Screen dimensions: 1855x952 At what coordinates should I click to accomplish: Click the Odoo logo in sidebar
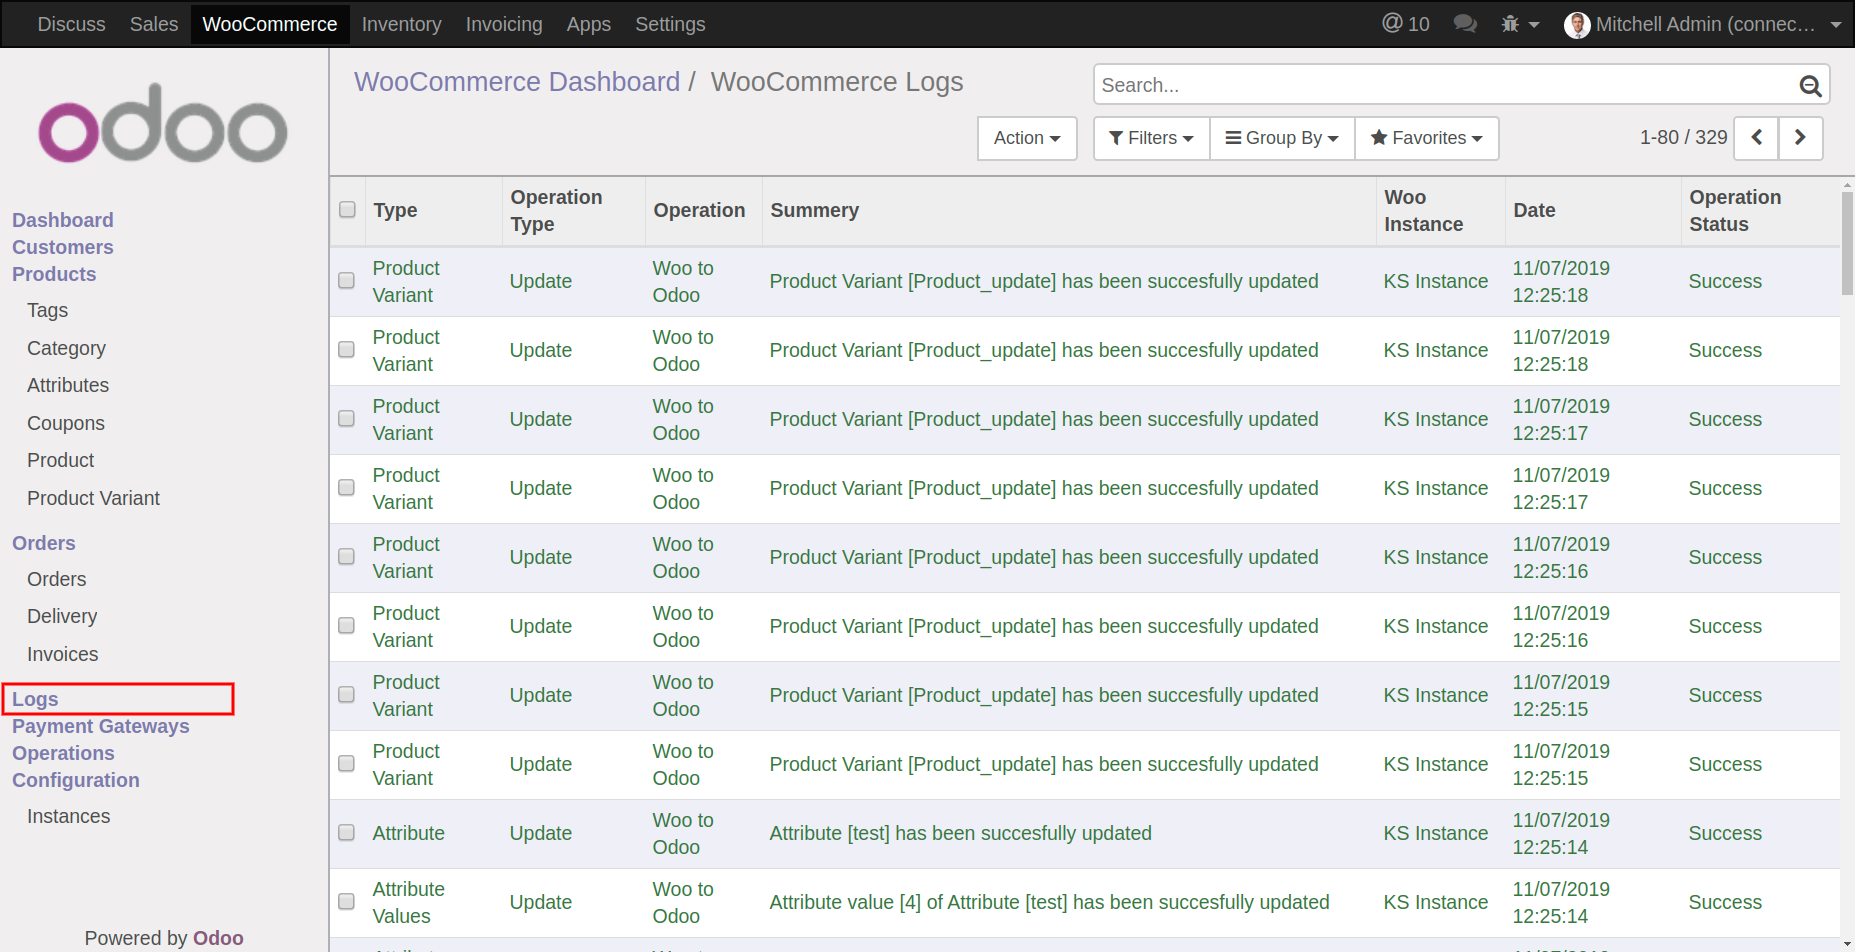(x=163, y=124)
